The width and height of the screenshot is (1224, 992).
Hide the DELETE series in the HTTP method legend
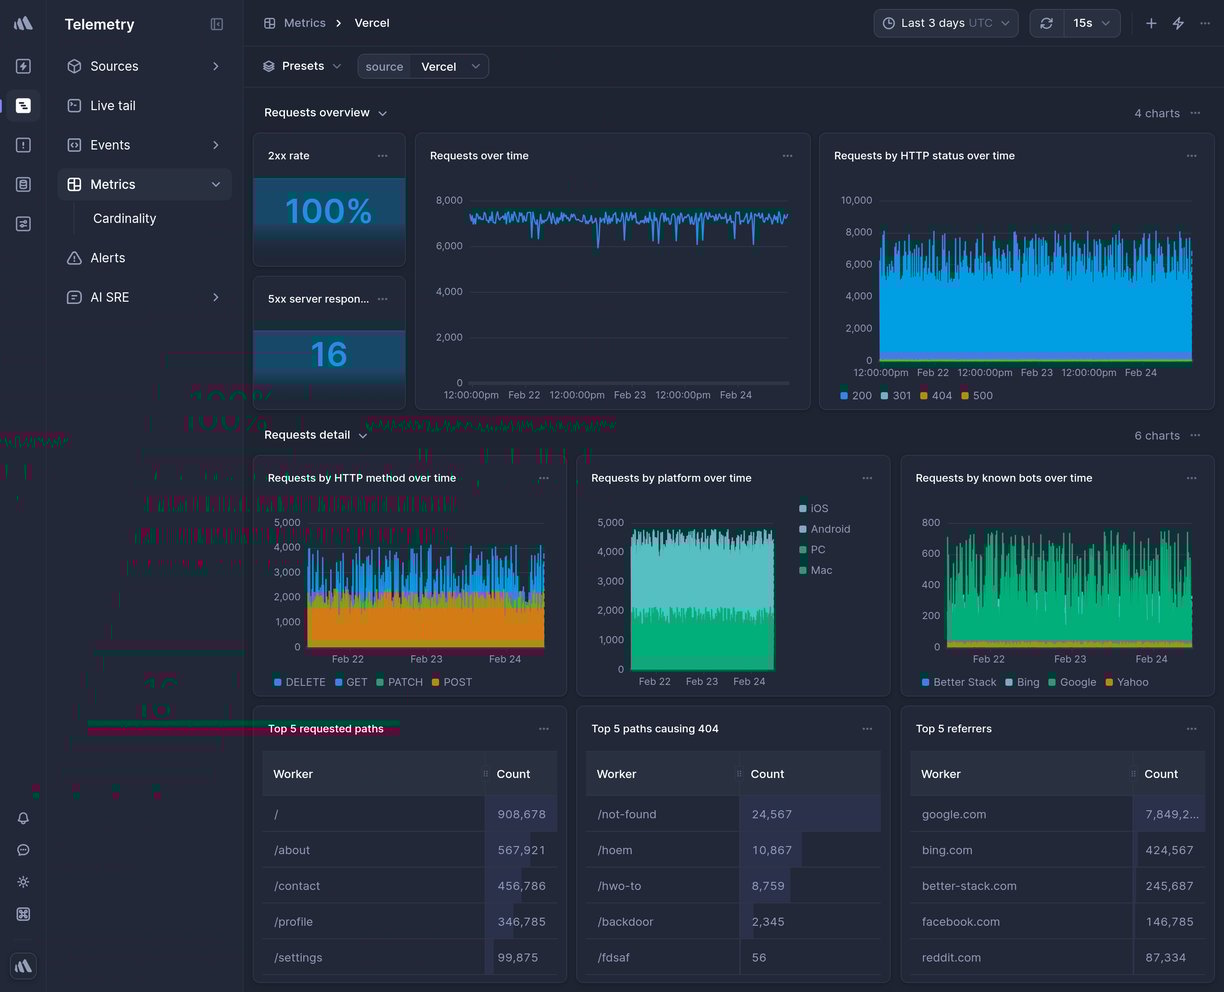[x=299, y=682]
